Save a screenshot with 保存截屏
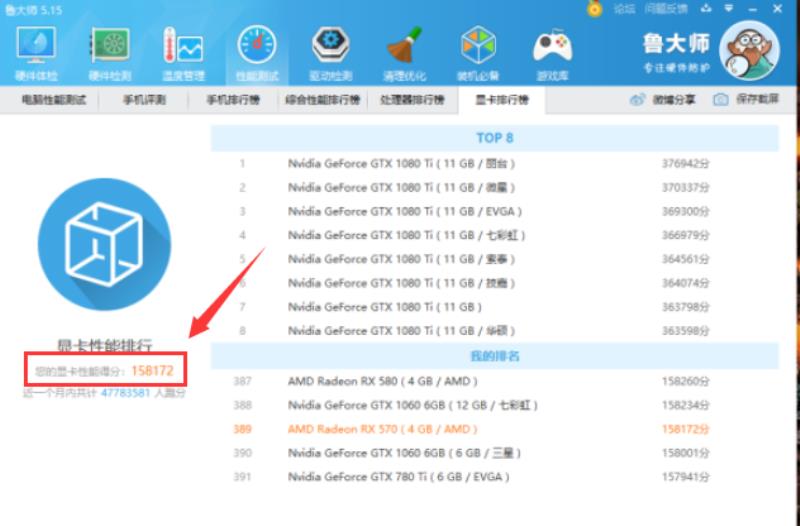Image resolution: width=800 pixels, height=526 pixels. click(x=746, y=99)
